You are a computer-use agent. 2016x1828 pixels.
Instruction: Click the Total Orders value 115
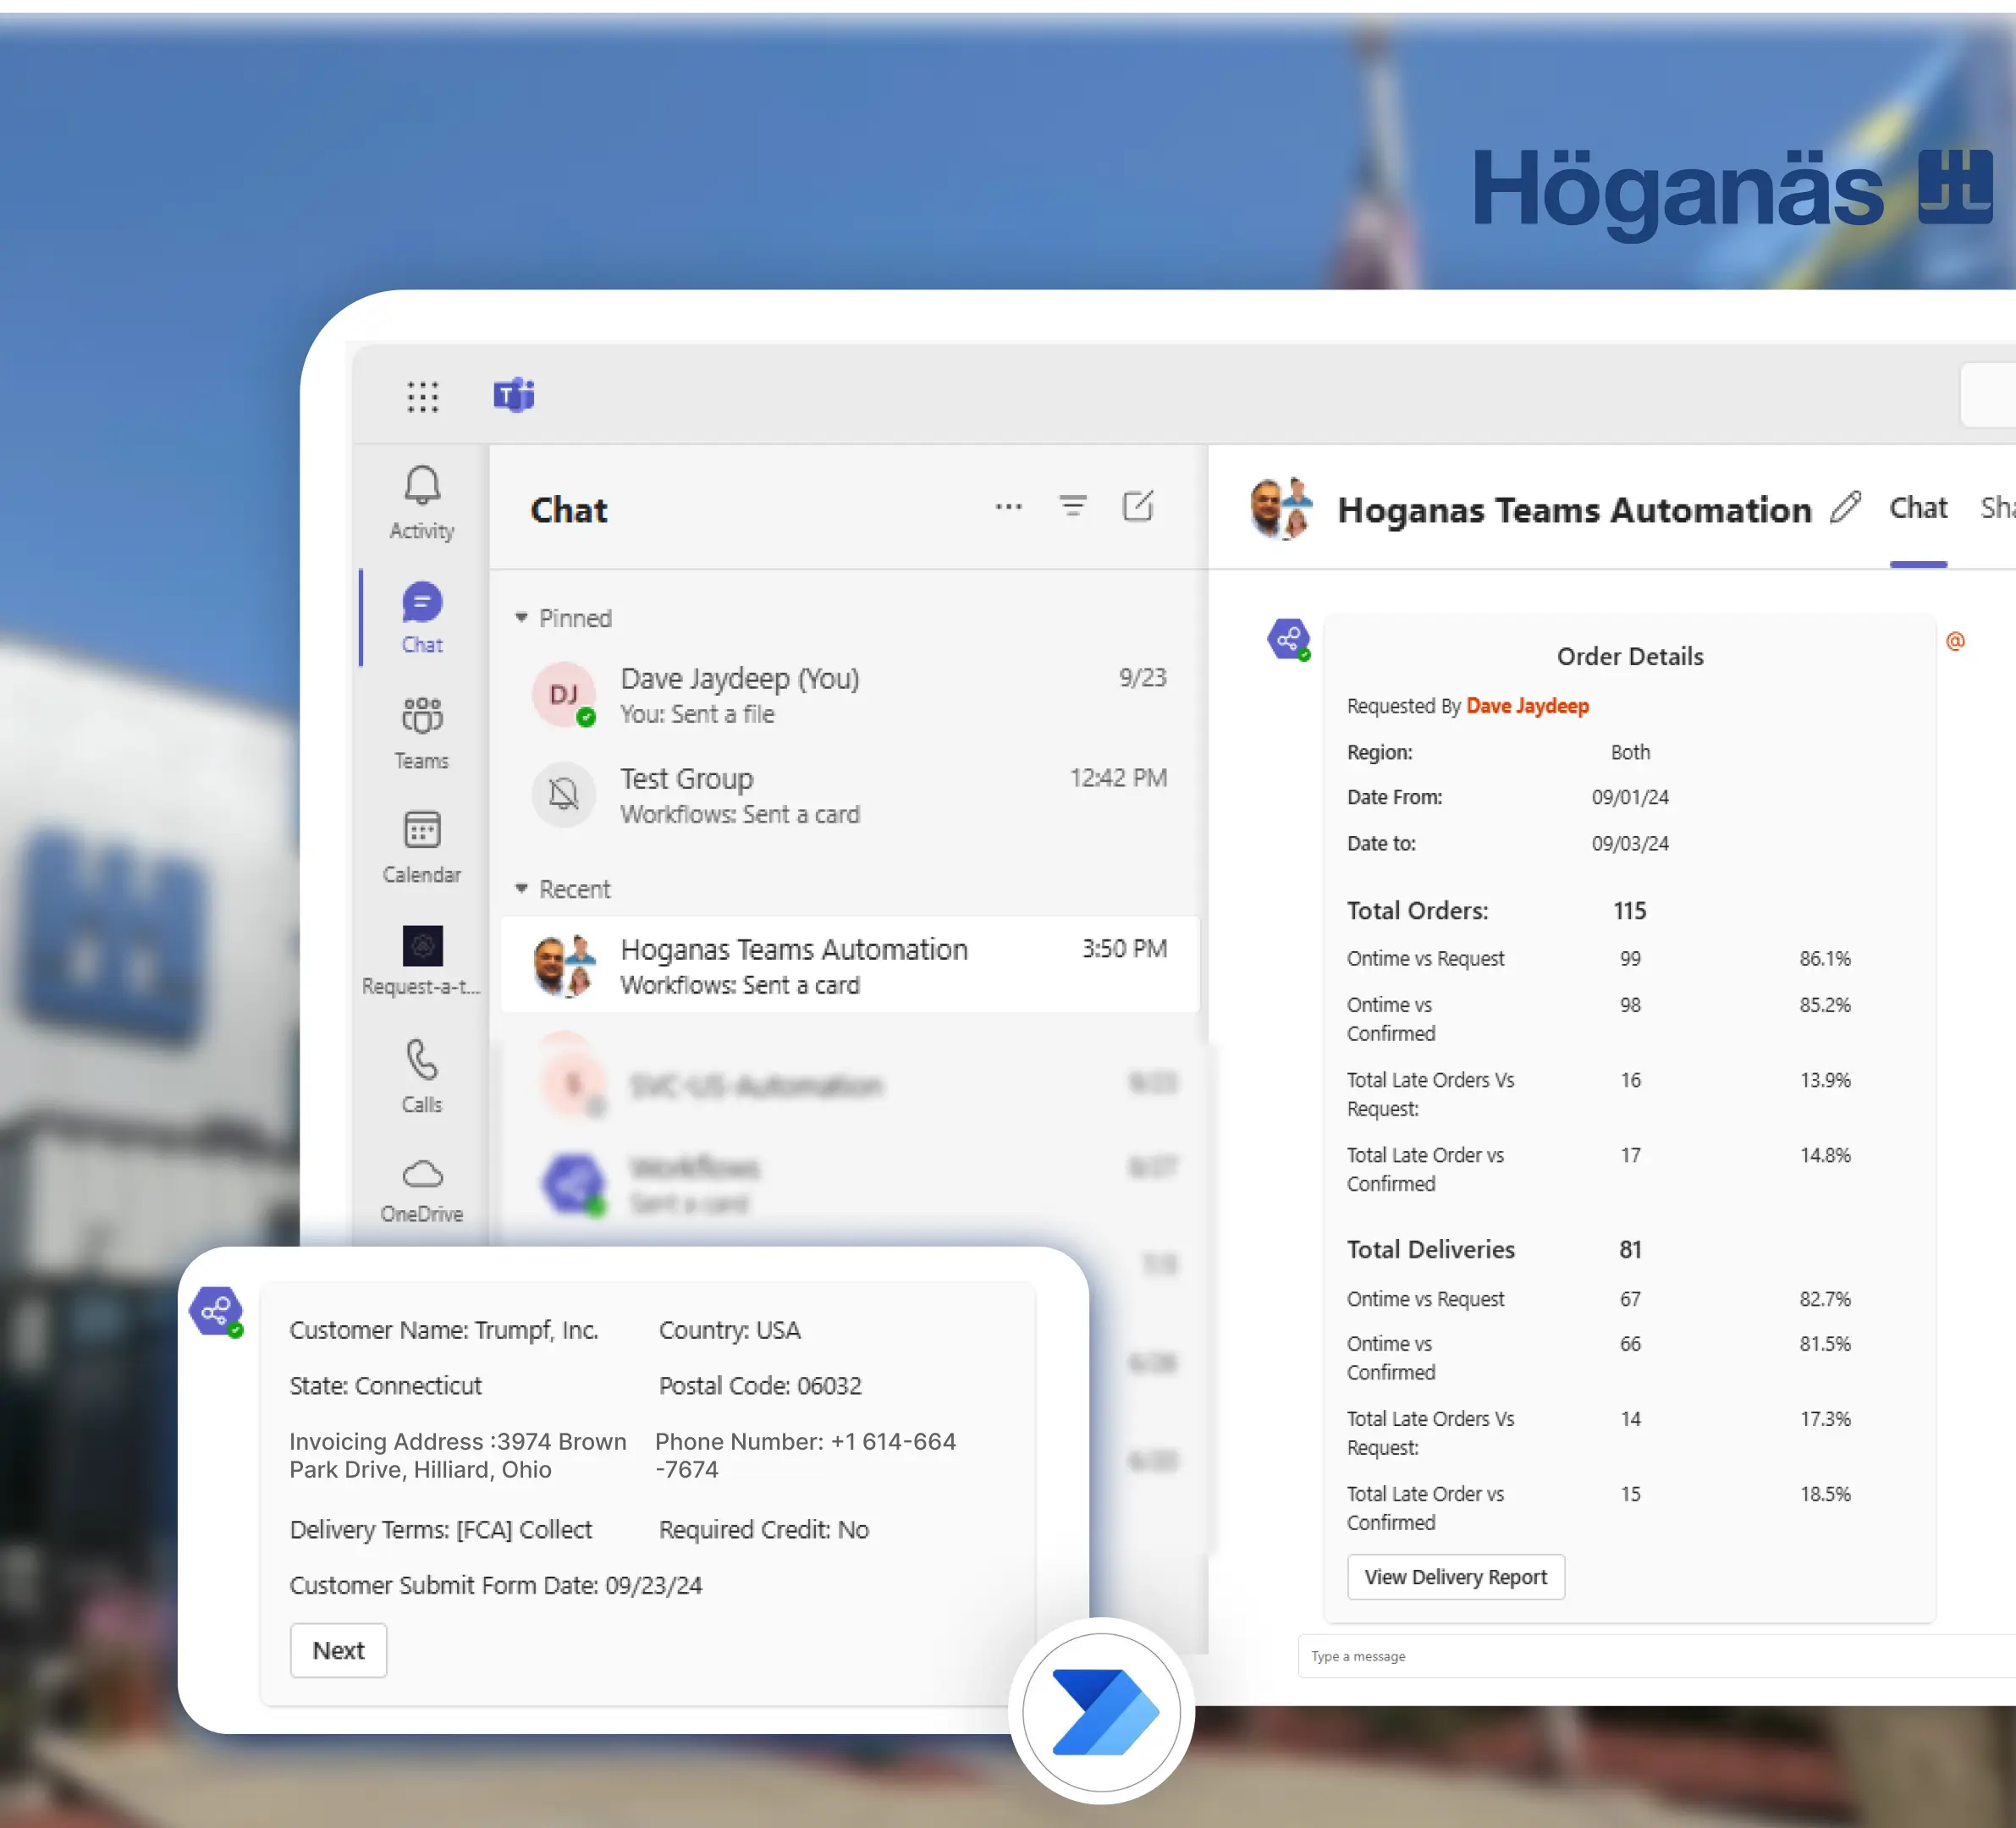1630,911
